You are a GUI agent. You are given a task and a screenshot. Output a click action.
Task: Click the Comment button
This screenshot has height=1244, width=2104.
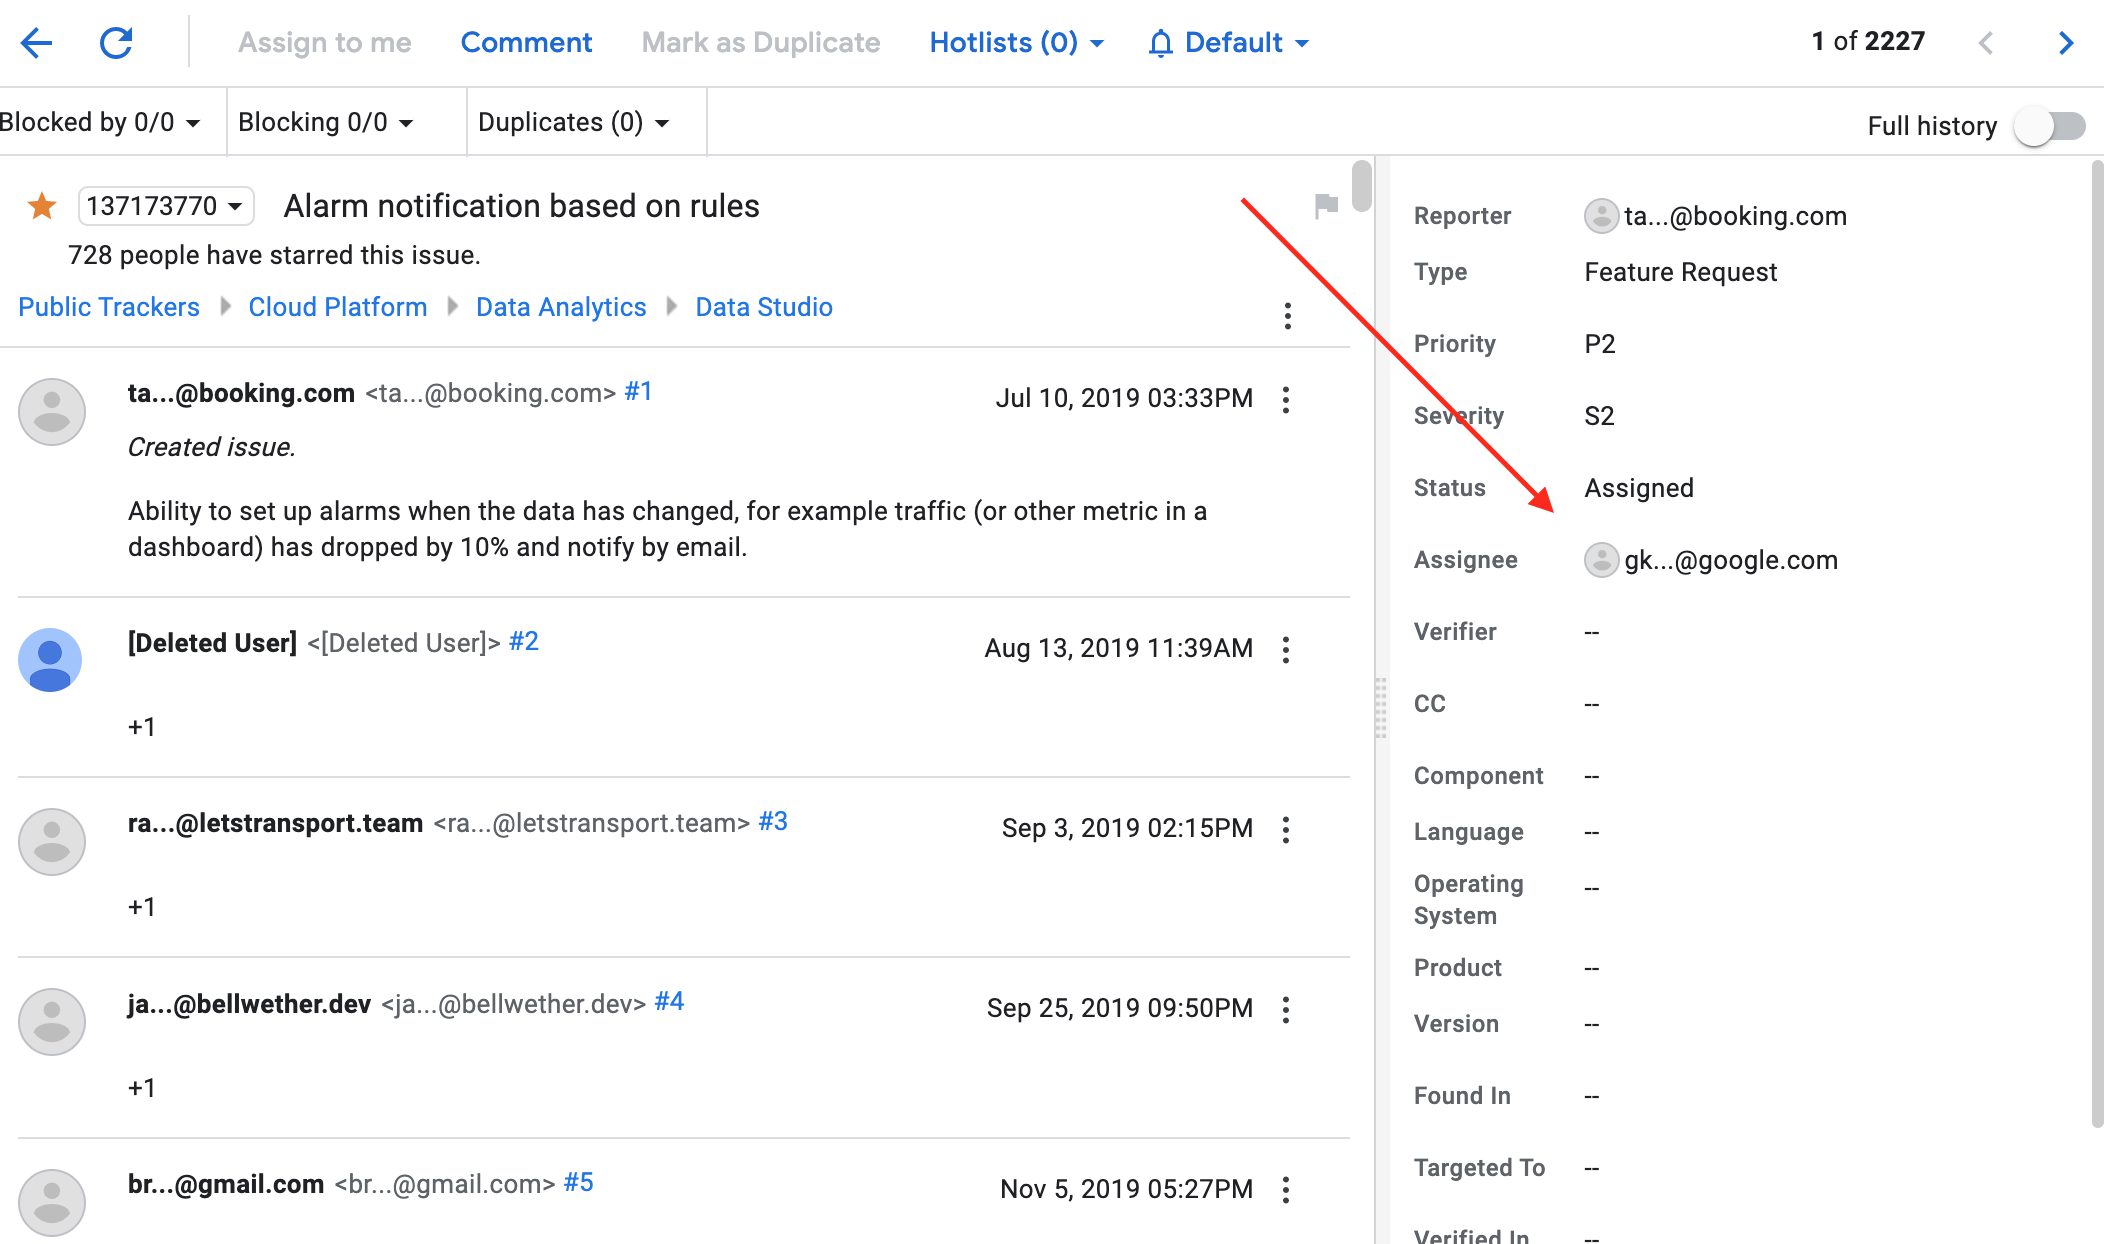point(526,43)
